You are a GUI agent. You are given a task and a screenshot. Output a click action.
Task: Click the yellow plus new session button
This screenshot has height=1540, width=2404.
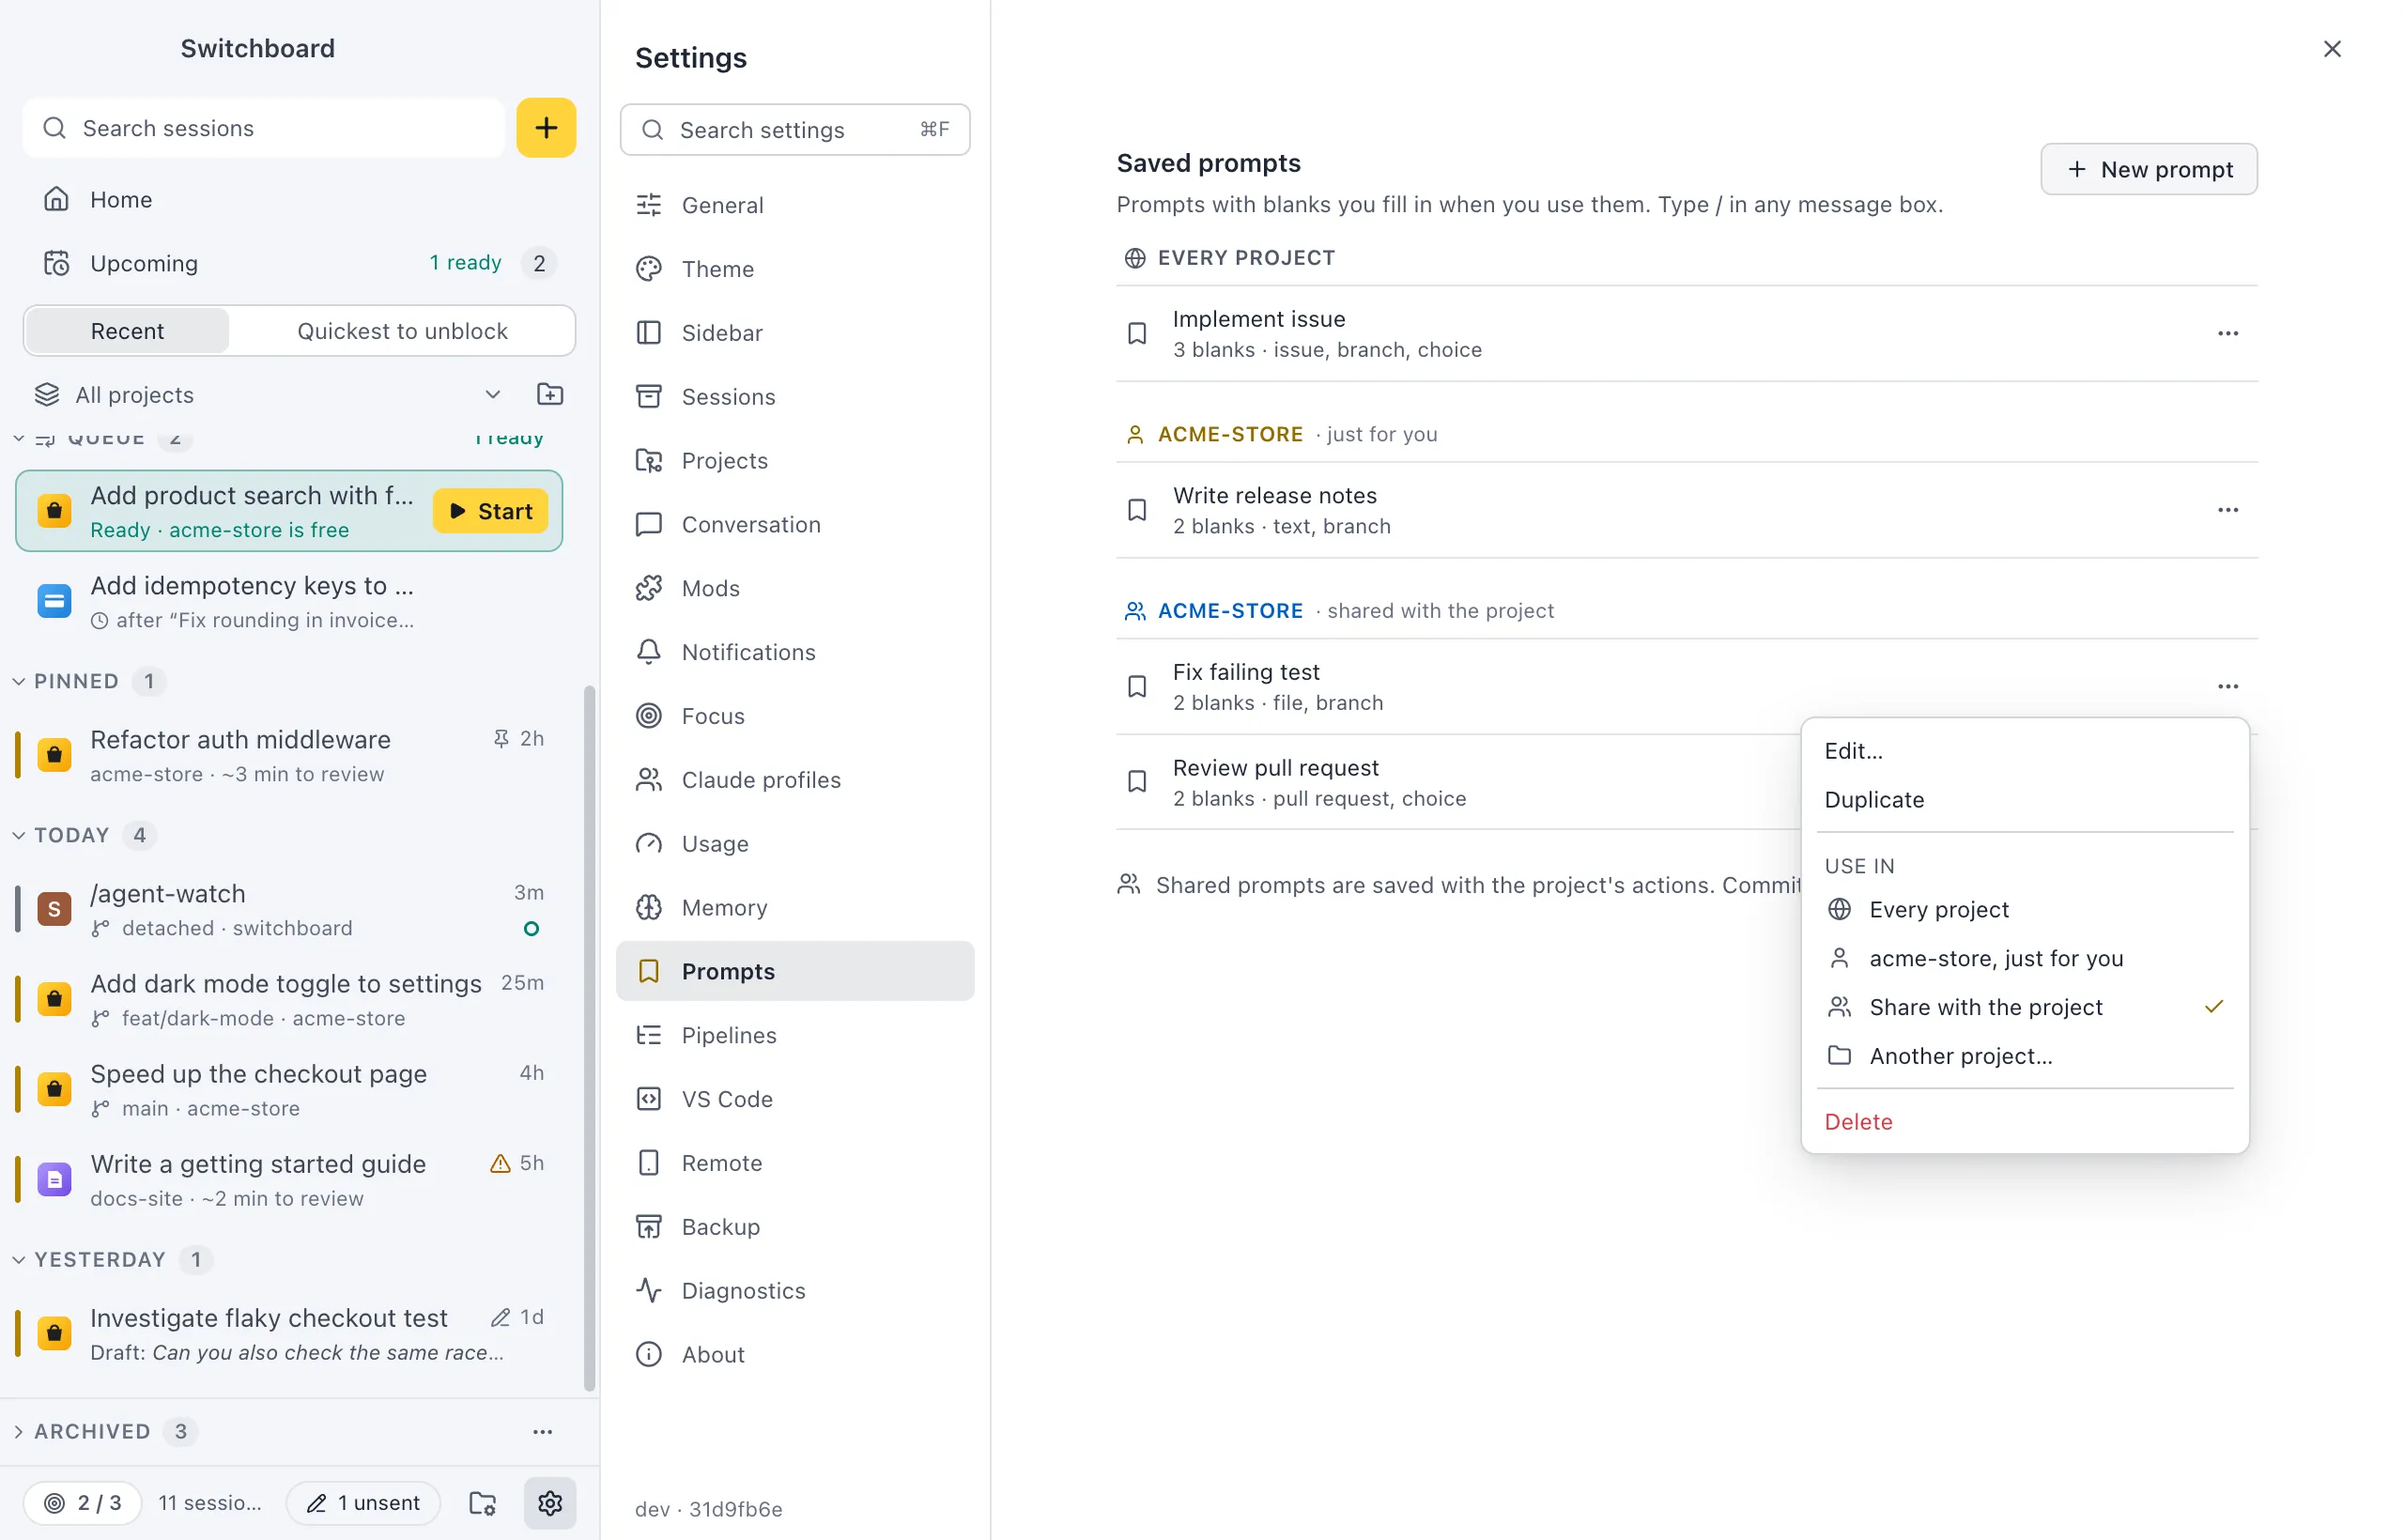pyautogui.click(x=546, y=128)
